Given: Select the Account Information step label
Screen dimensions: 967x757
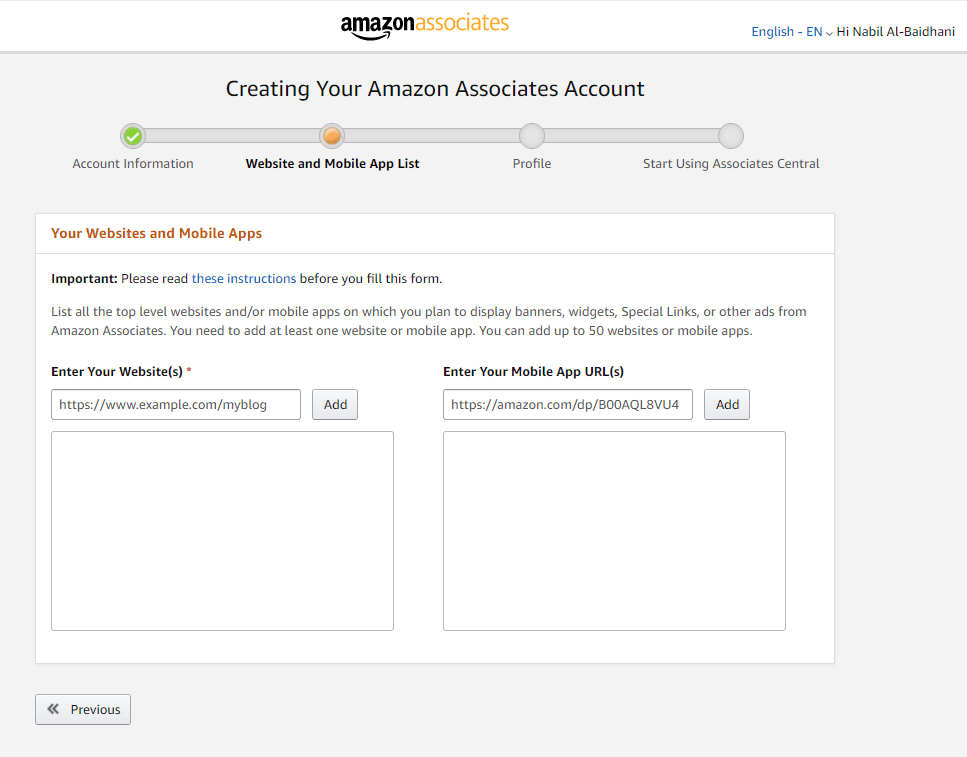Looking at the screenshot, I should point(133,163).
